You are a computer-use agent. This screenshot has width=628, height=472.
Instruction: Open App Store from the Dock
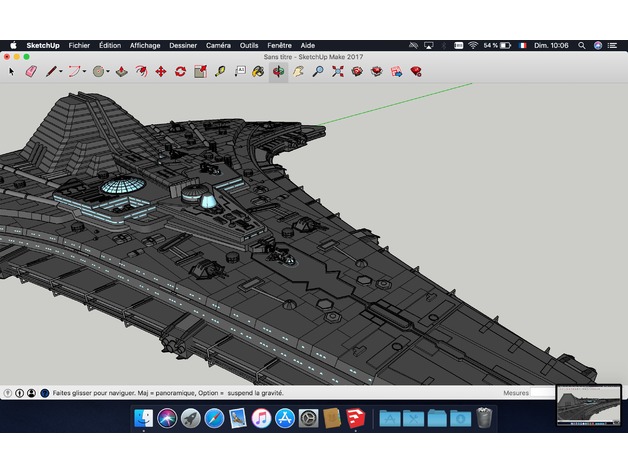coord(285,418)
